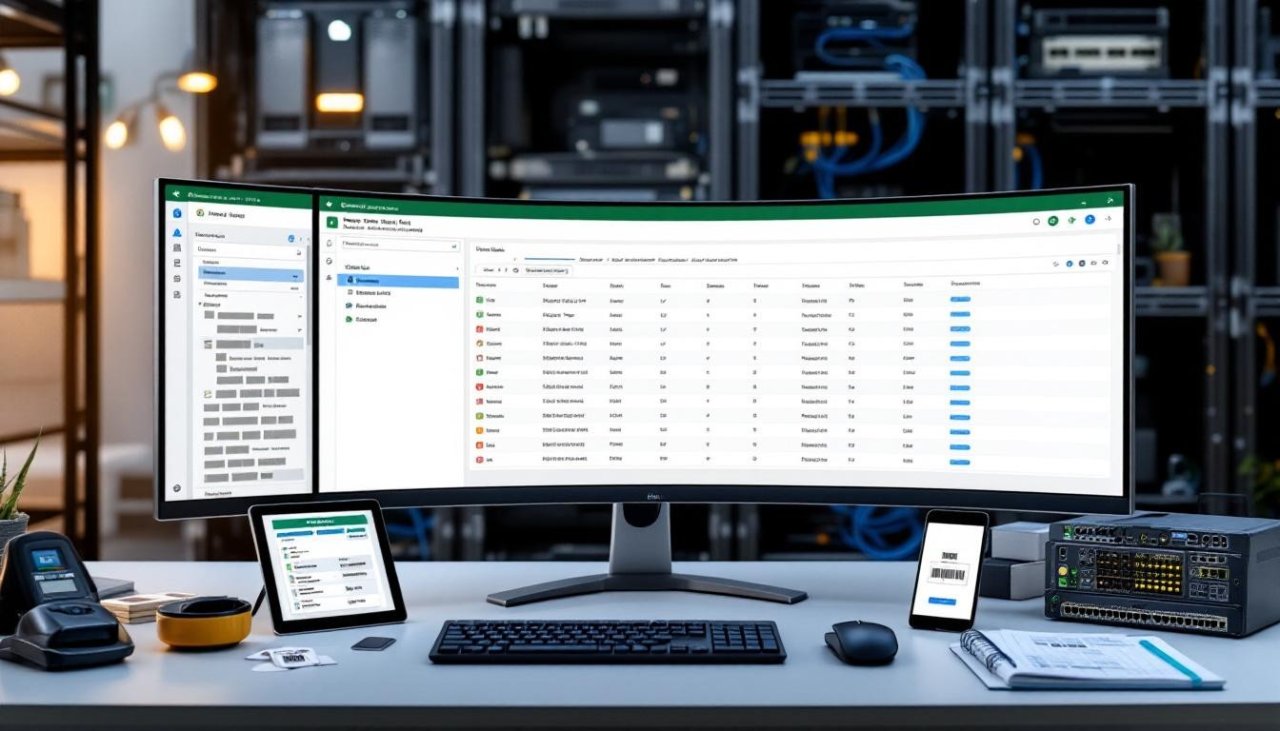Click the reports icon below the alerts icon
Image resolution: width=1280 pixels, height=731 pixels.
[x=177, y=246]
